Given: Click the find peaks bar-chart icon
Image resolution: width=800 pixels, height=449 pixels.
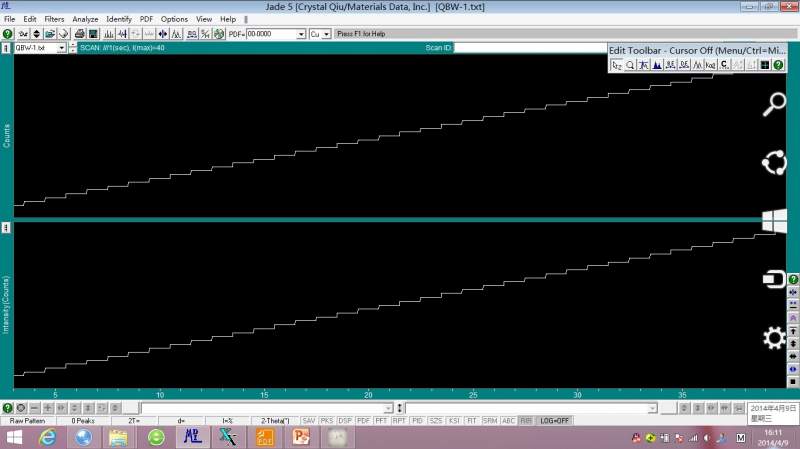Looking at the screenshot, I should coord(109,34).
